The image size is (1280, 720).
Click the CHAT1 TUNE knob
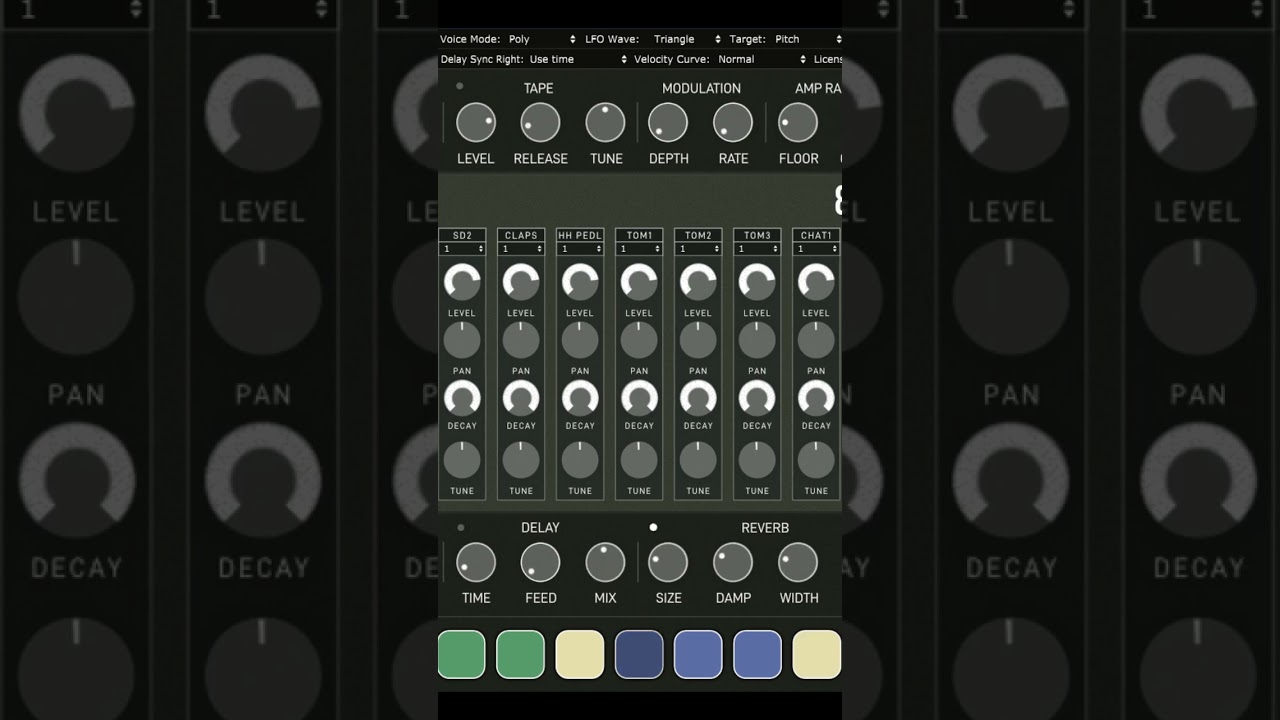coord(816,460)
